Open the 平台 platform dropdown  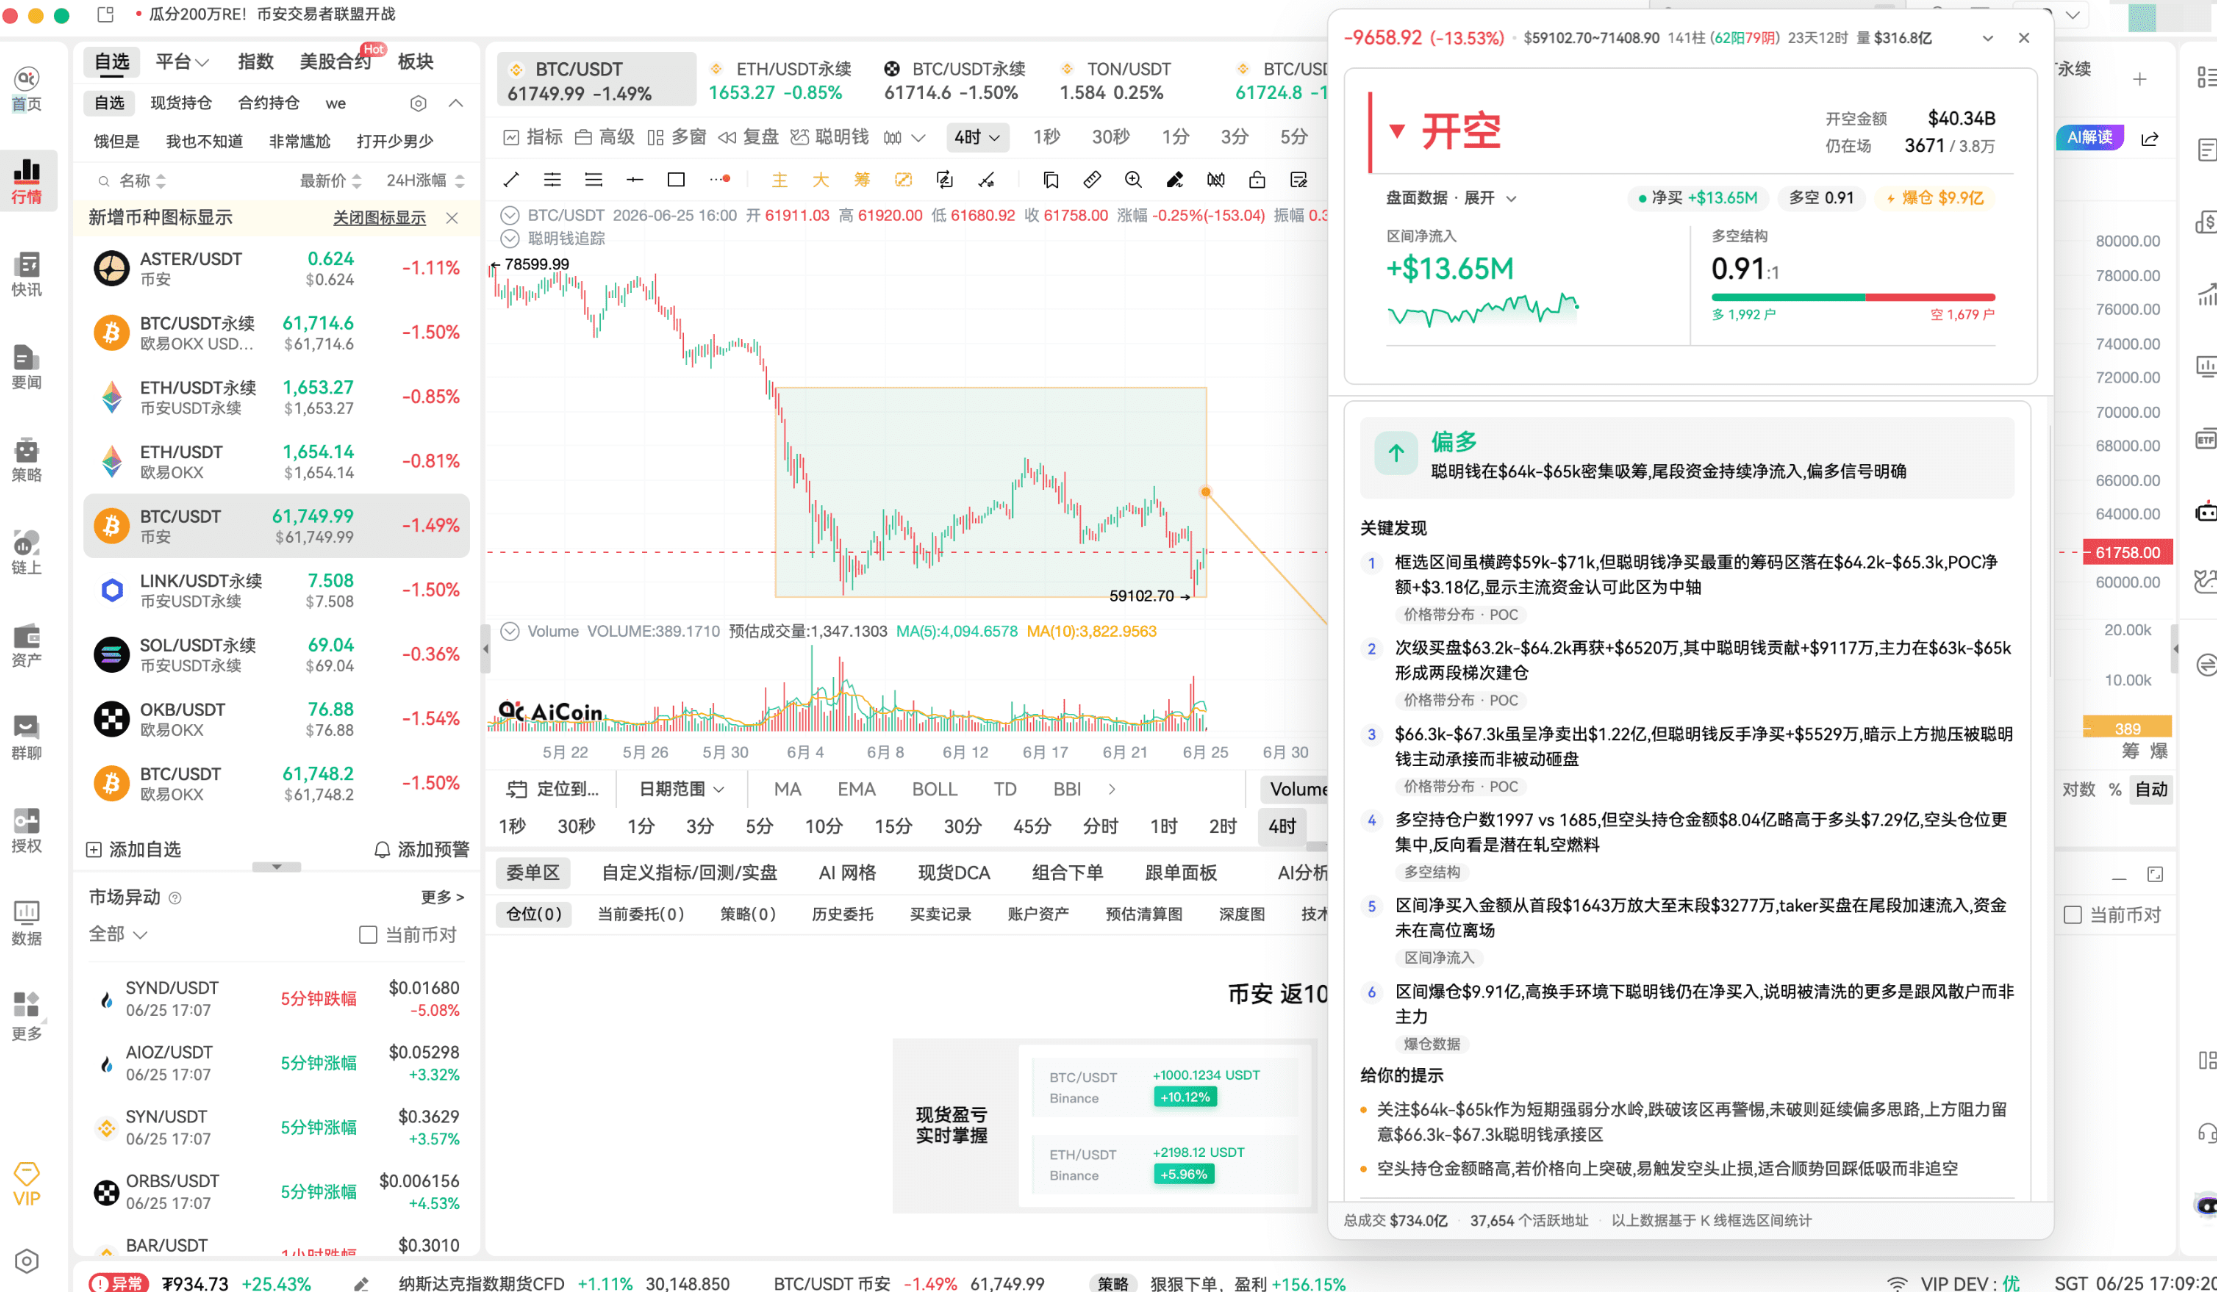coord(182,62)
